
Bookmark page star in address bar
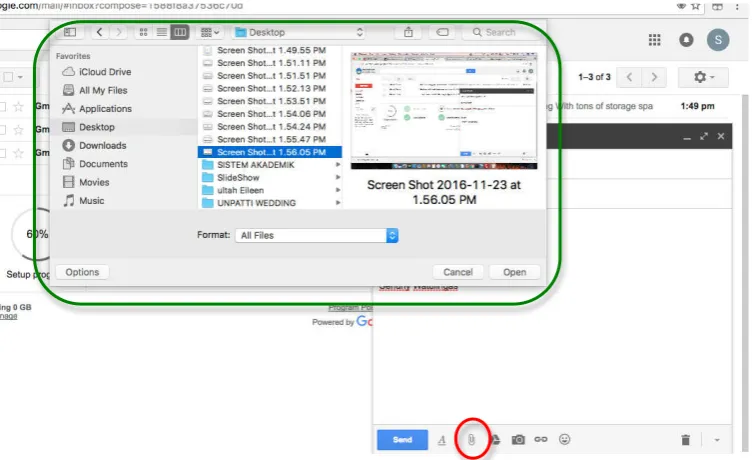[695, 6]
